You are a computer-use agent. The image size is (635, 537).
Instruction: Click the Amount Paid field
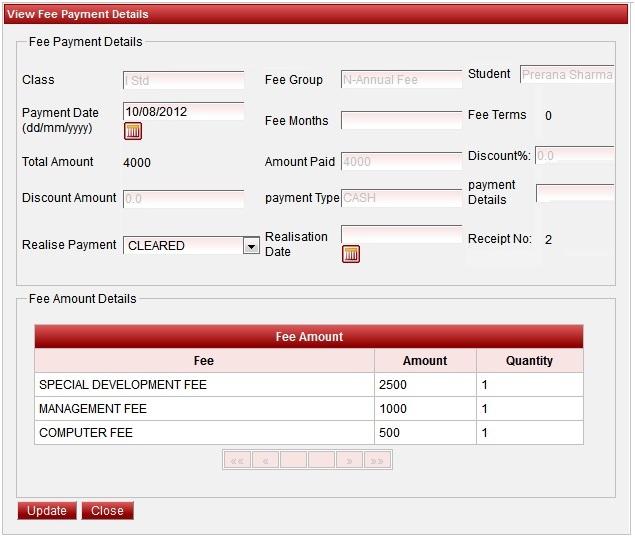(x=401, y=162)
